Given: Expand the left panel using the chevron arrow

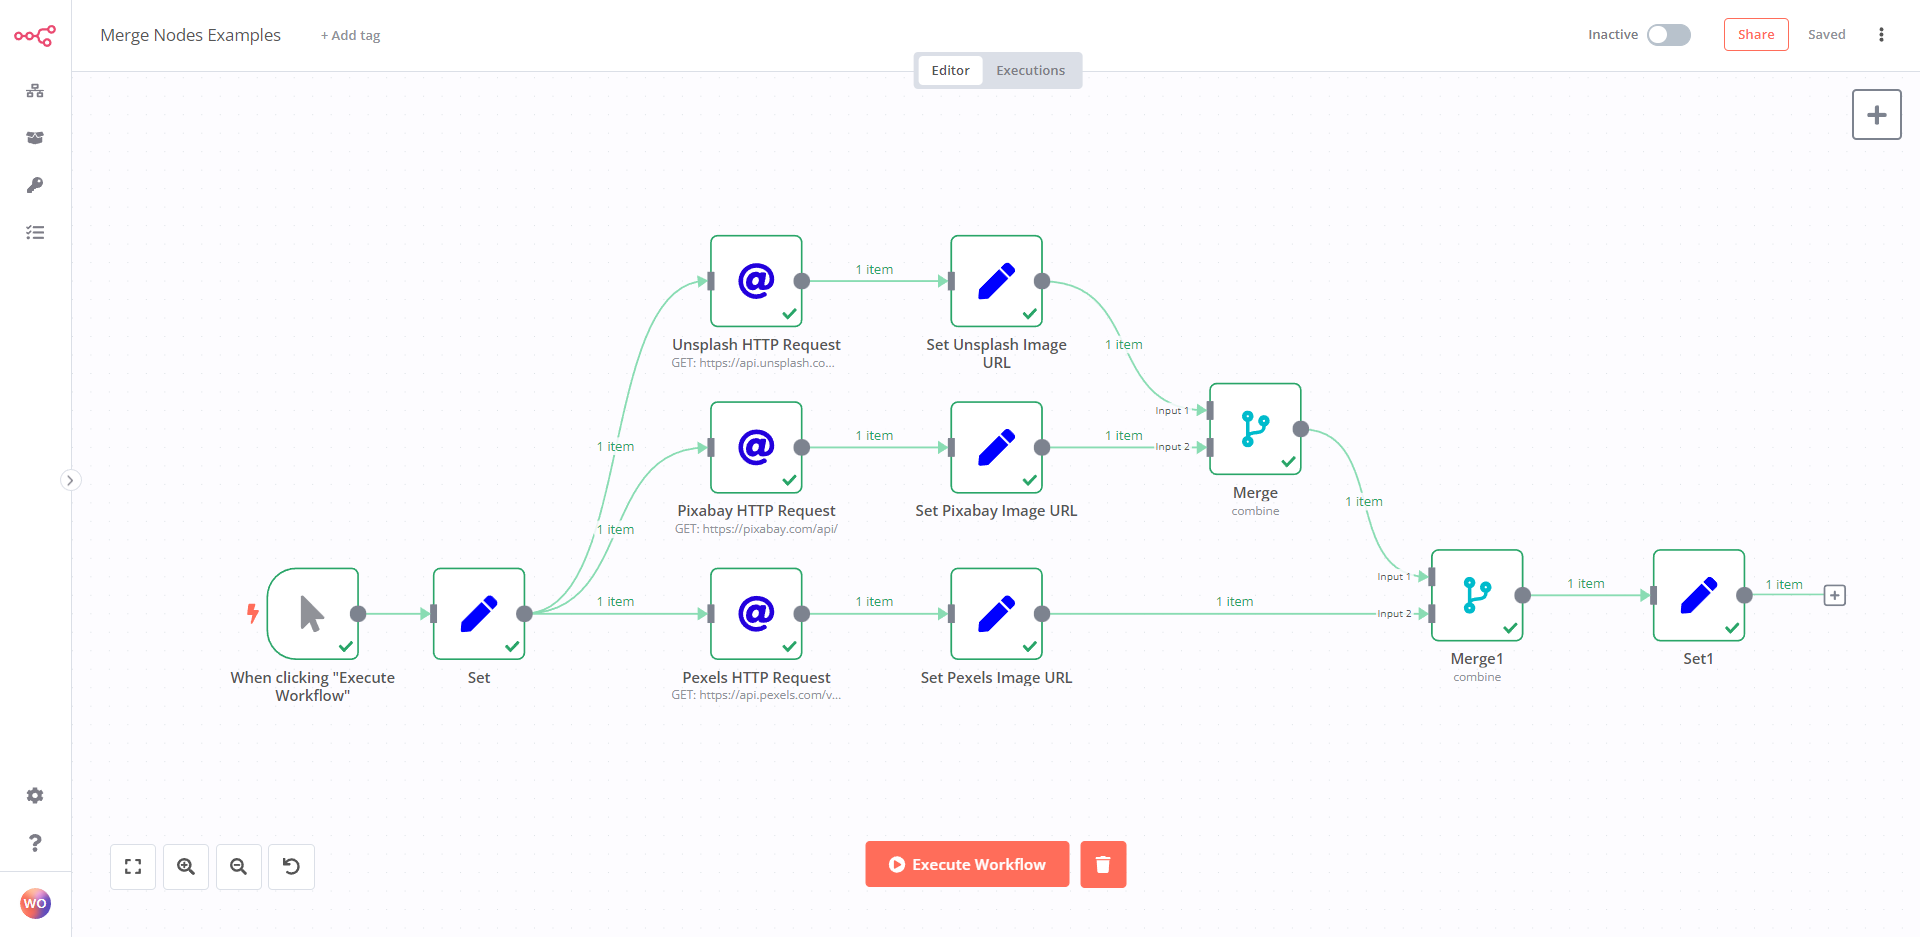Looking at the screenshot, I should tap(70, 480).
